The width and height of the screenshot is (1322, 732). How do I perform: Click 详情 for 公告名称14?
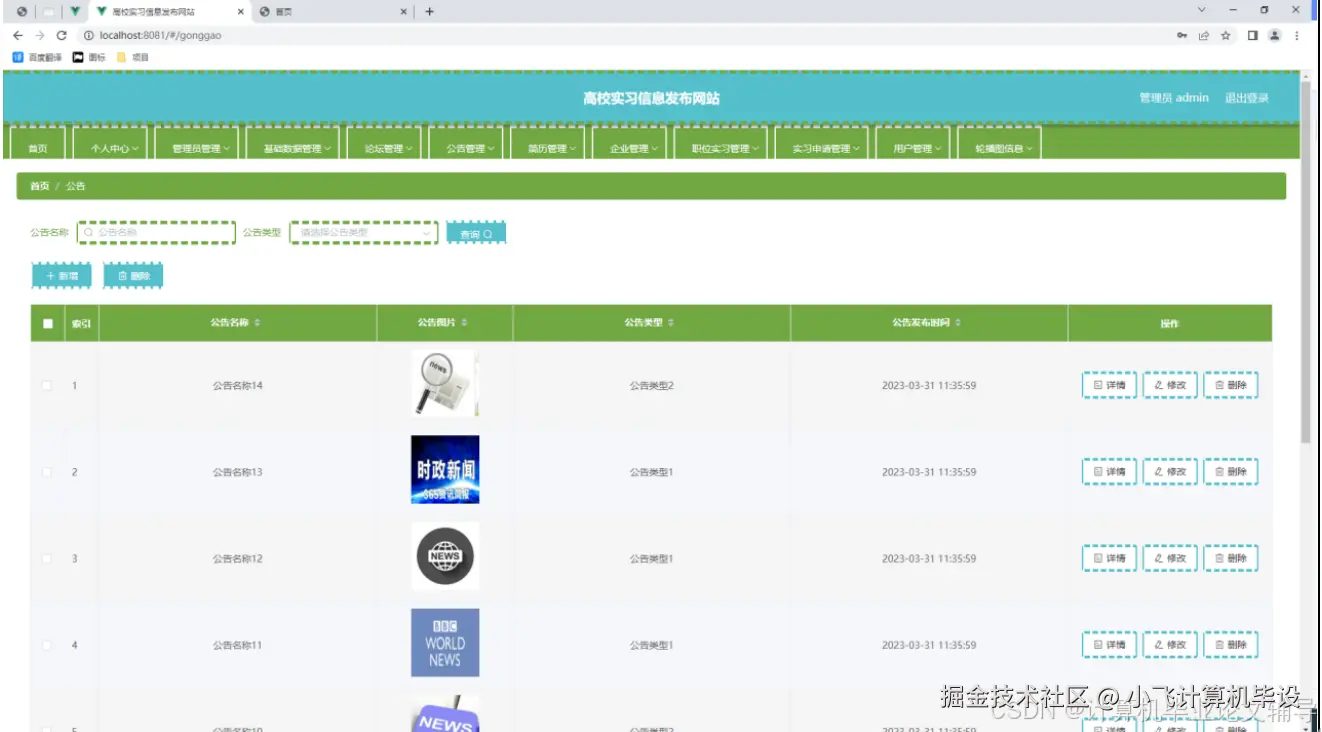tap(1109, 385)
